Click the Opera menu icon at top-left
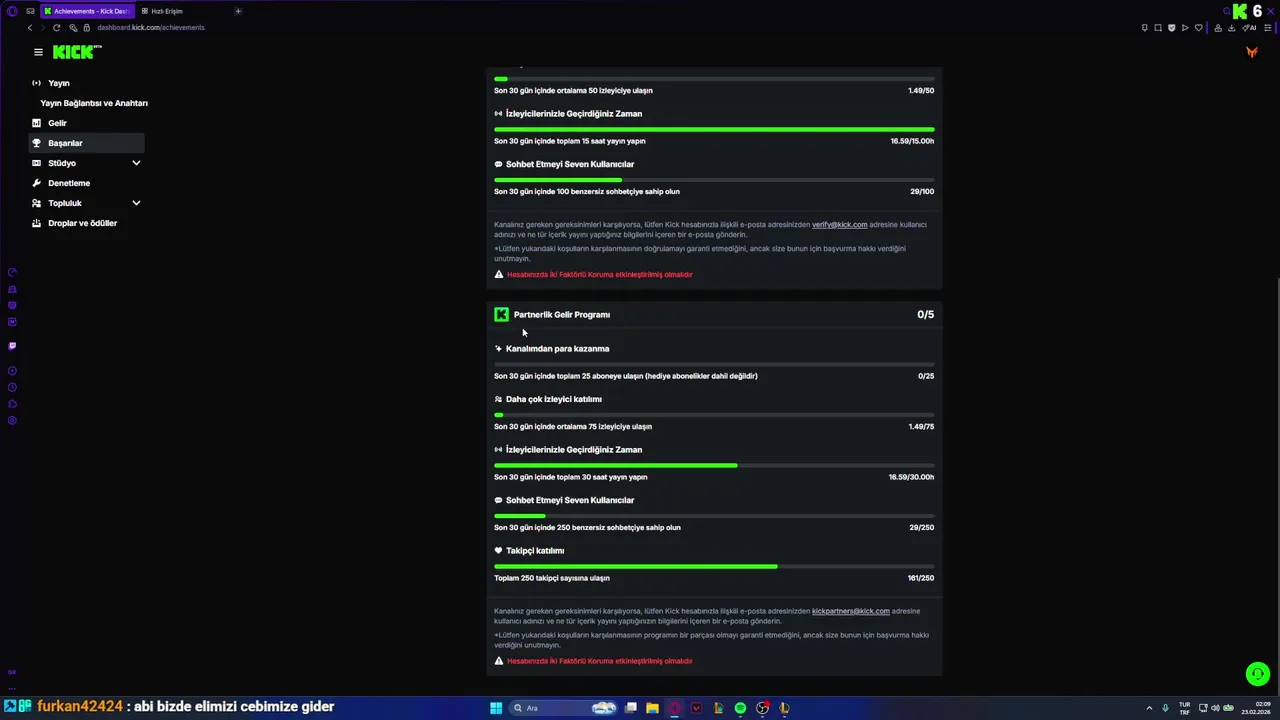 coord(12,11)
